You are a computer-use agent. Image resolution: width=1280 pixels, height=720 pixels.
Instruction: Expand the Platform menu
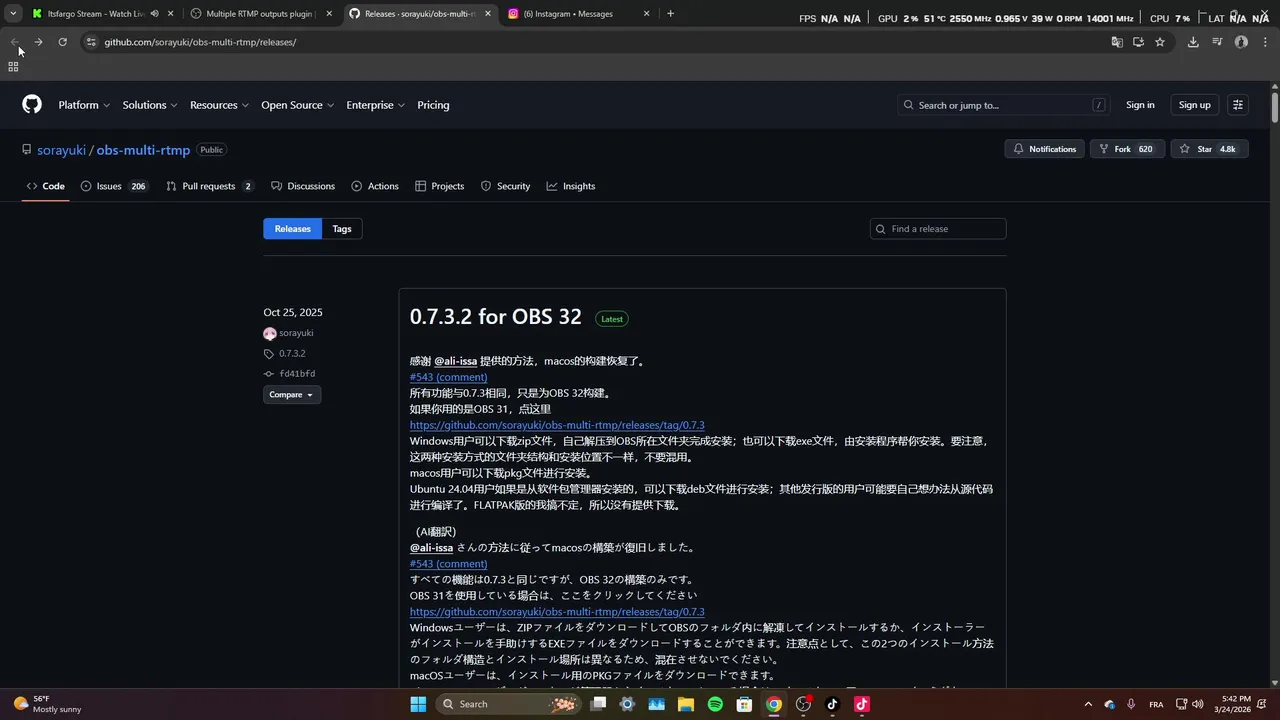click(x=83, y=105)
